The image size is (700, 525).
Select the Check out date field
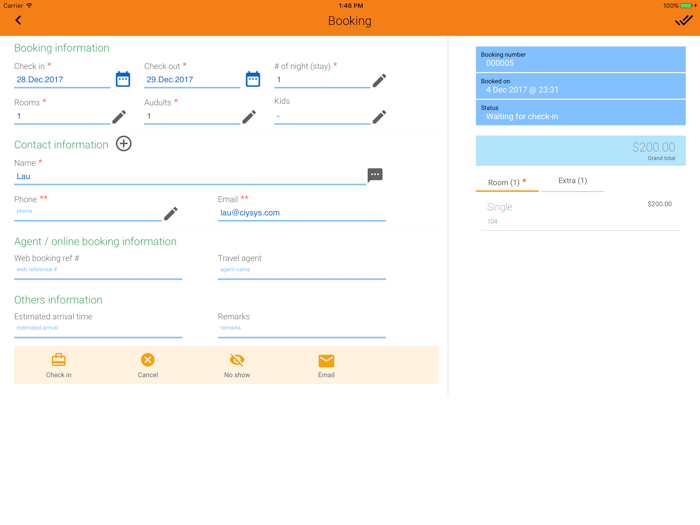tap(192, 80)
